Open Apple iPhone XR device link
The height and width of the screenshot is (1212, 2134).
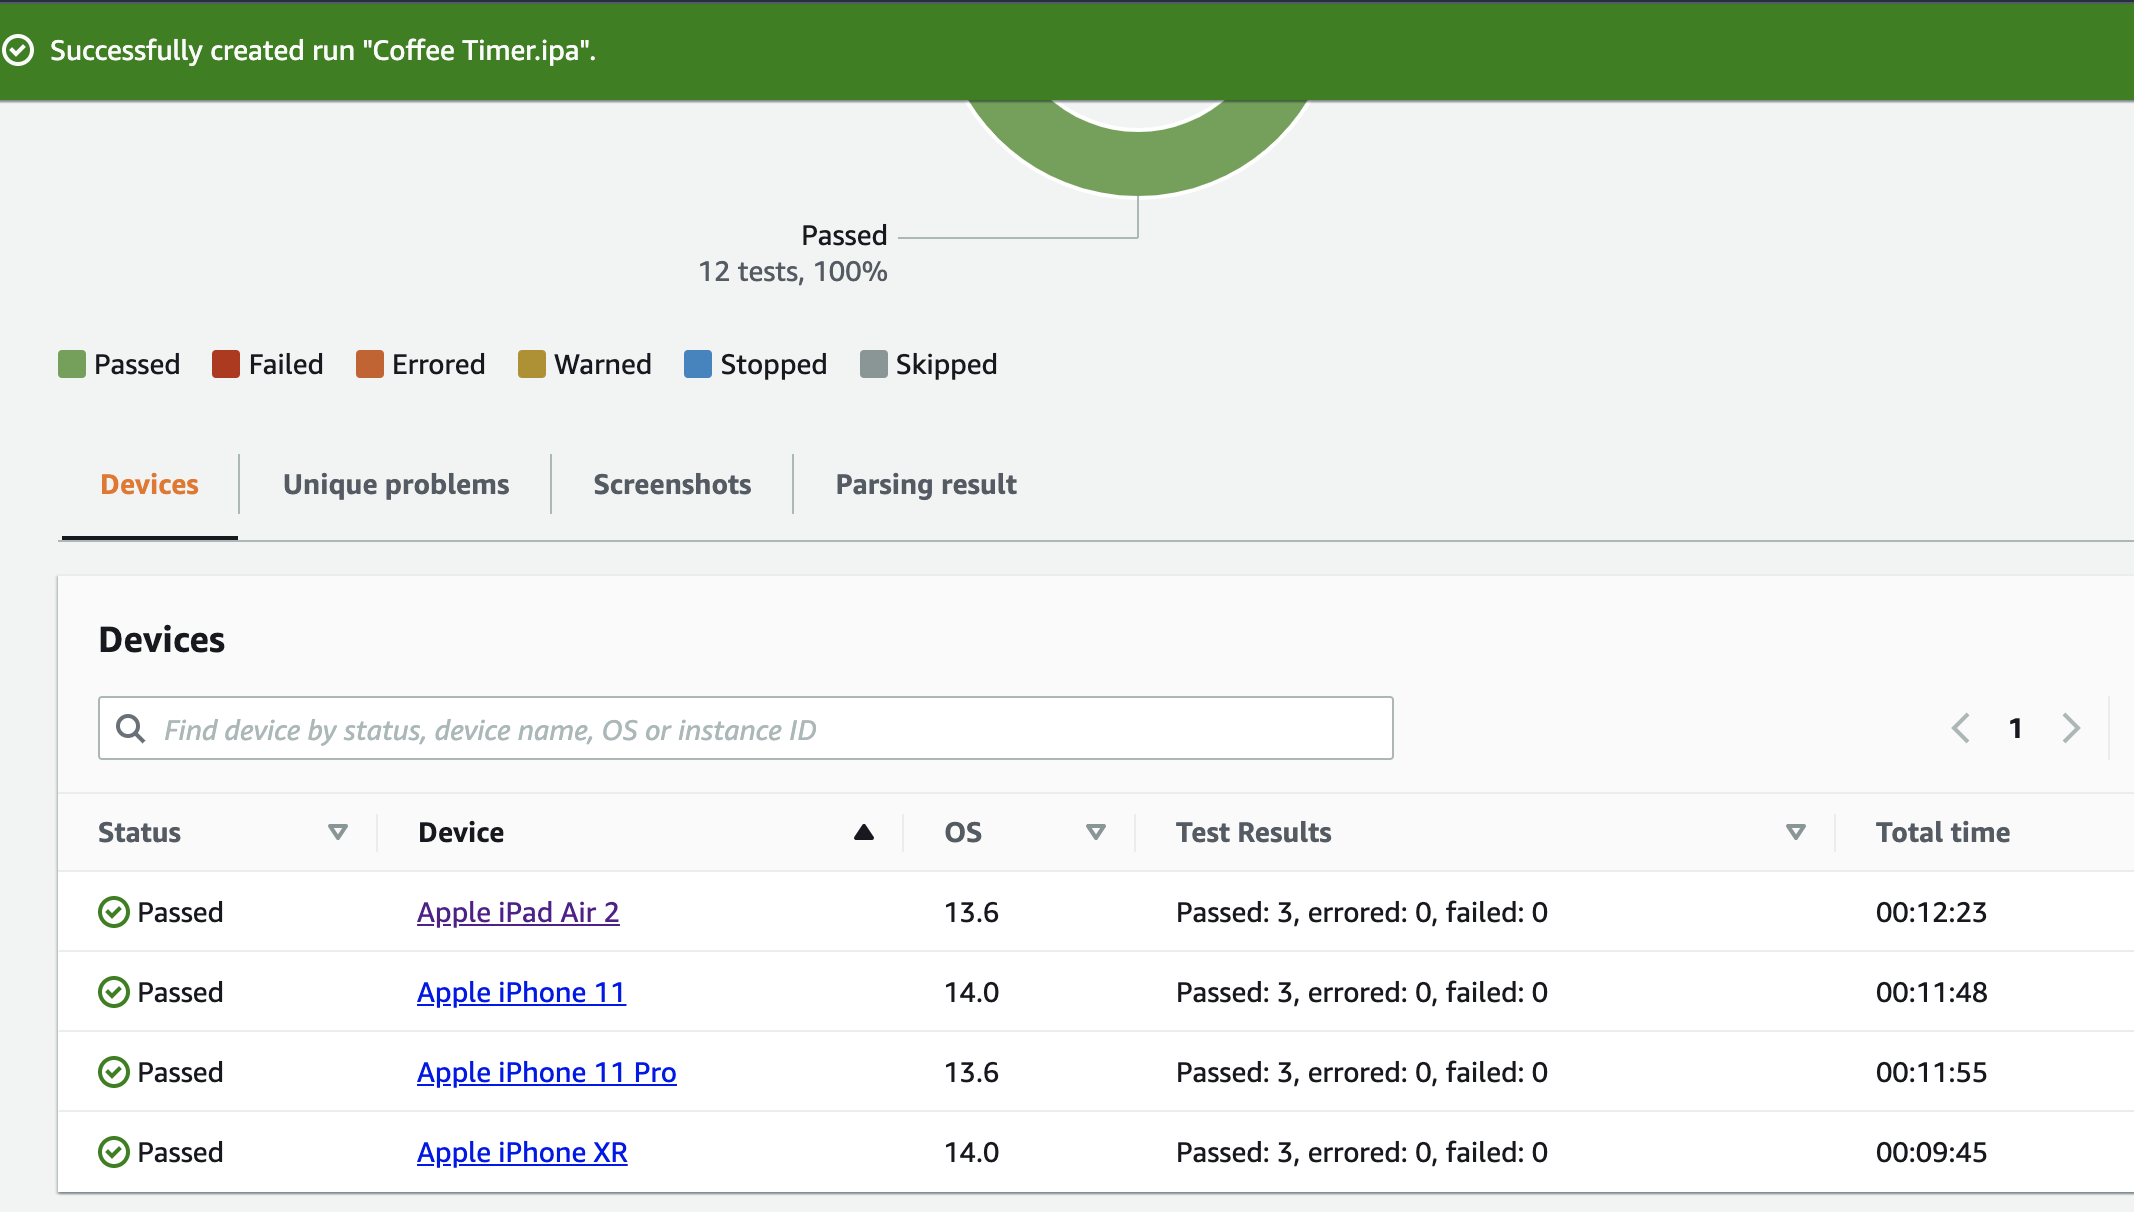[522, 1152]
